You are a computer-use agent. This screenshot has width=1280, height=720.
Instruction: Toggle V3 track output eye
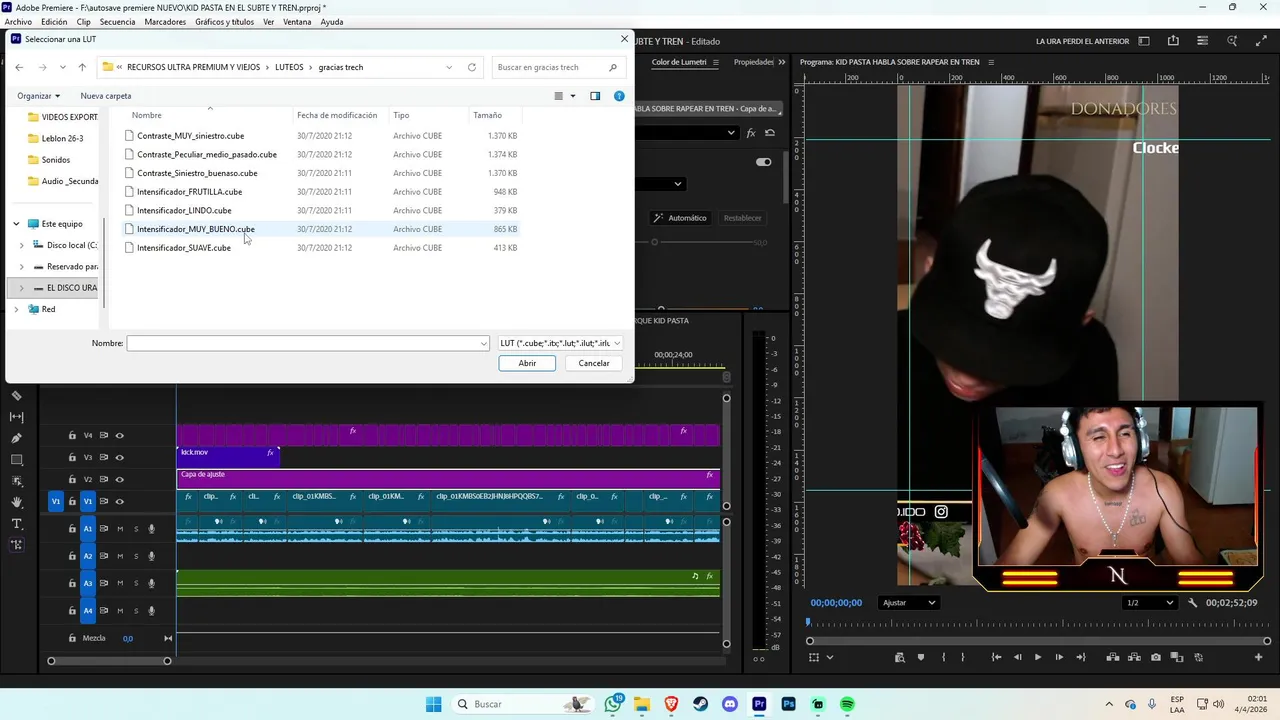coord(119,457)
